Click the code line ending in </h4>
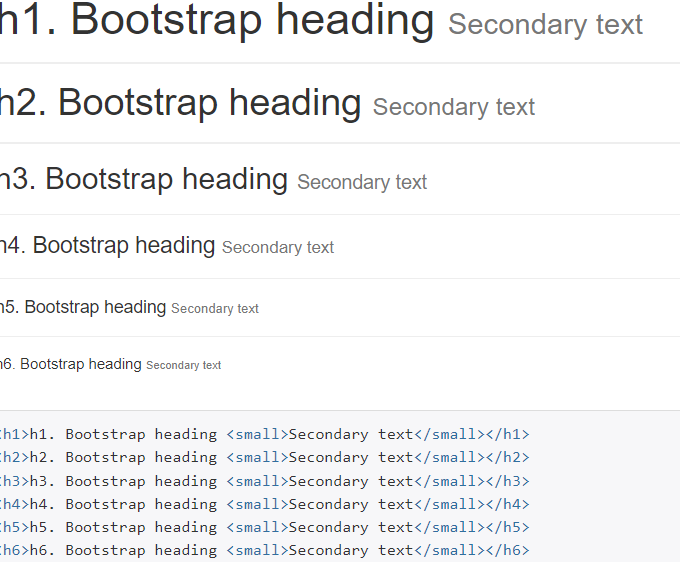The image size is (680, 562). click(265, 504)
